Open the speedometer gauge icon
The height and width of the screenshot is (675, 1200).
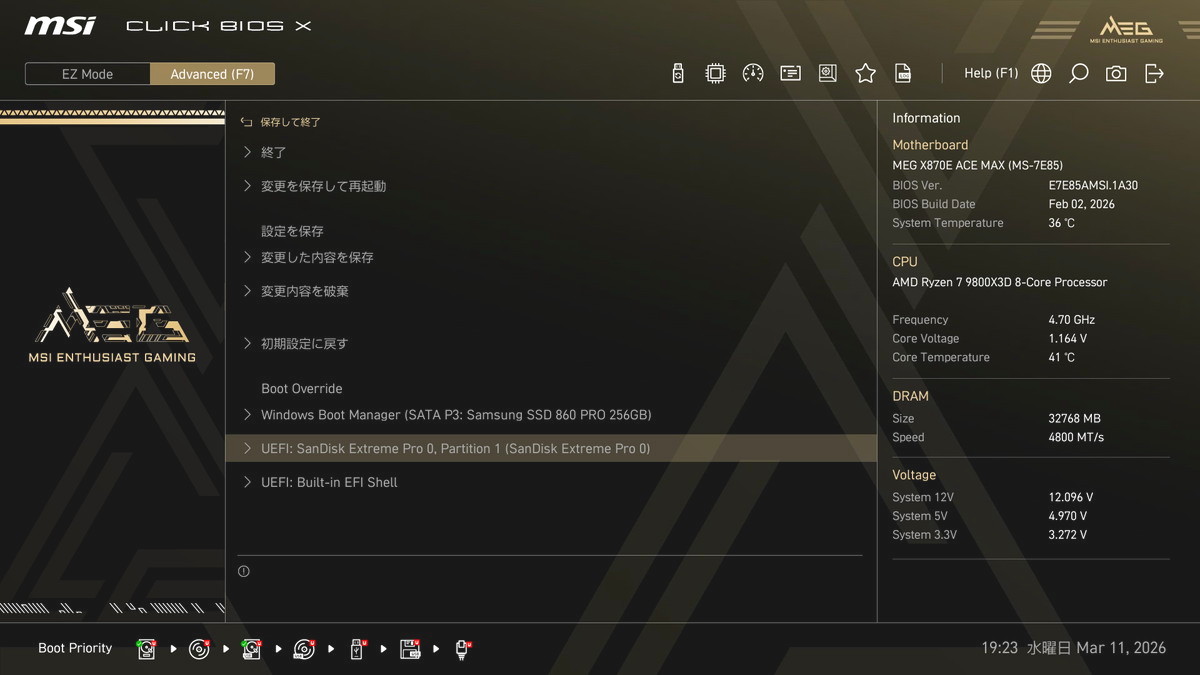pyautogui.click(x=753, y=73)
